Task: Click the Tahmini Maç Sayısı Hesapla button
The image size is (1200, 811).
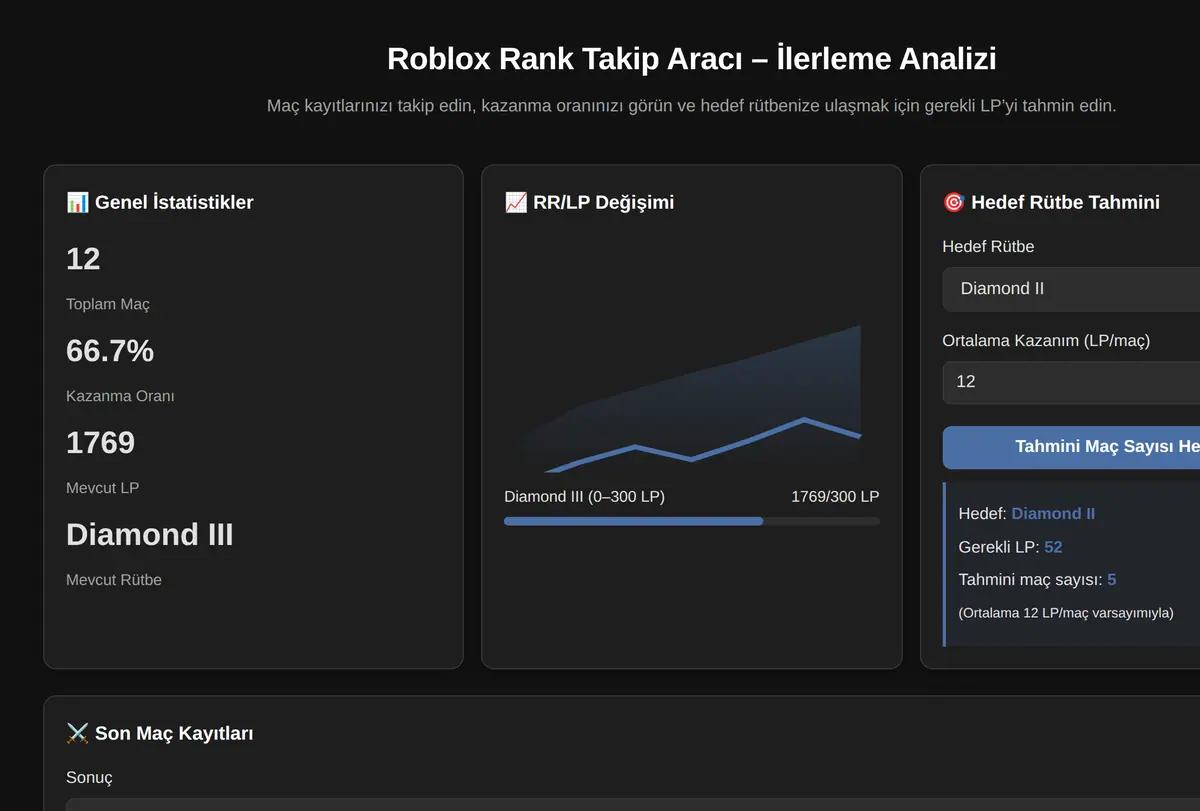Action: [x=1071, y=447]
